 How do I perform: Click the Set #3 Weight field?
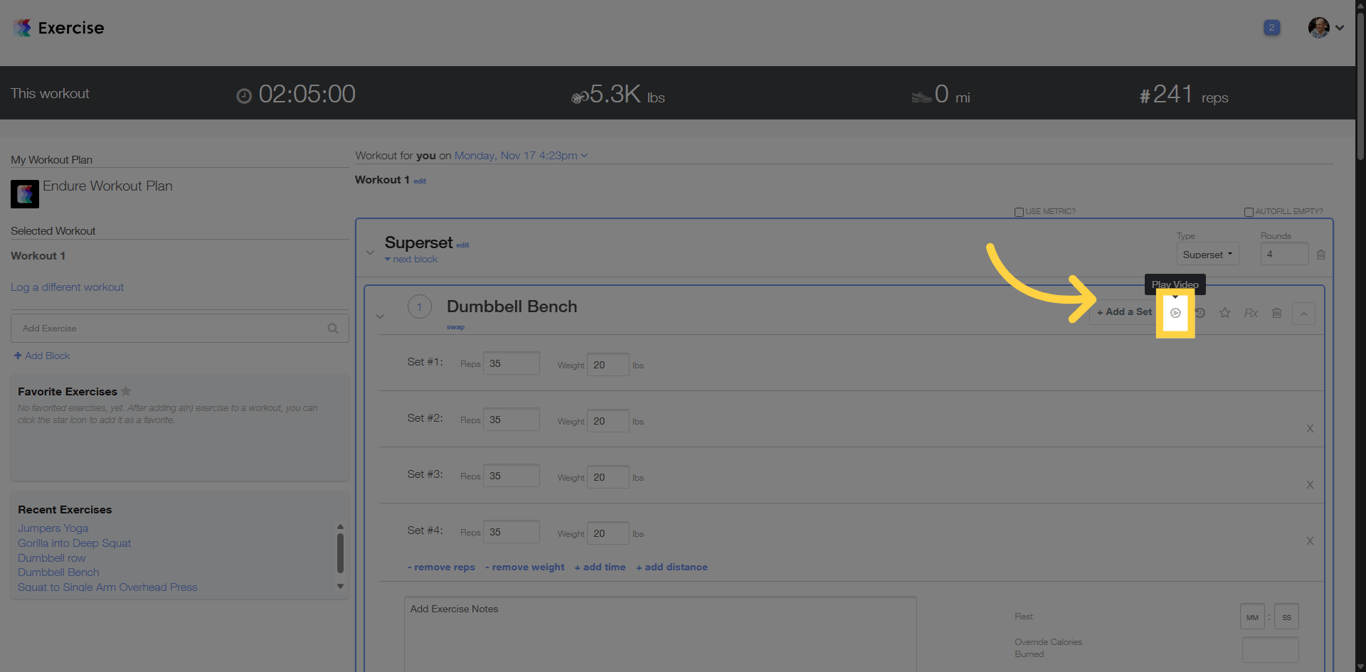pyautogui.click(x=608, y=476)
